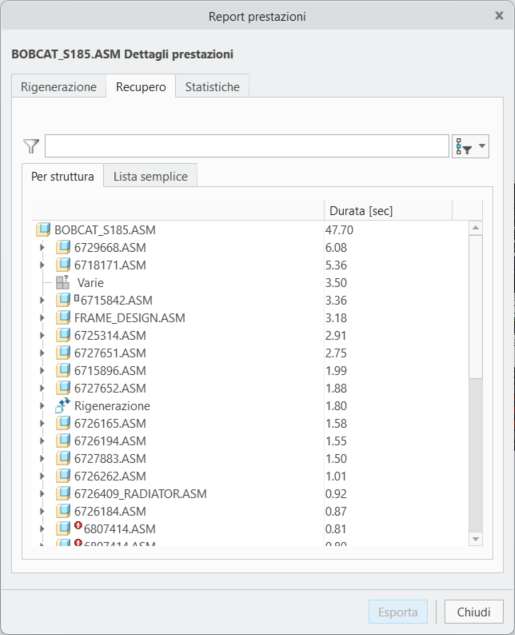This screenshot has height=635, width=515.
Task: Click the filter funnel icon
Action: [x=31, y=146]
